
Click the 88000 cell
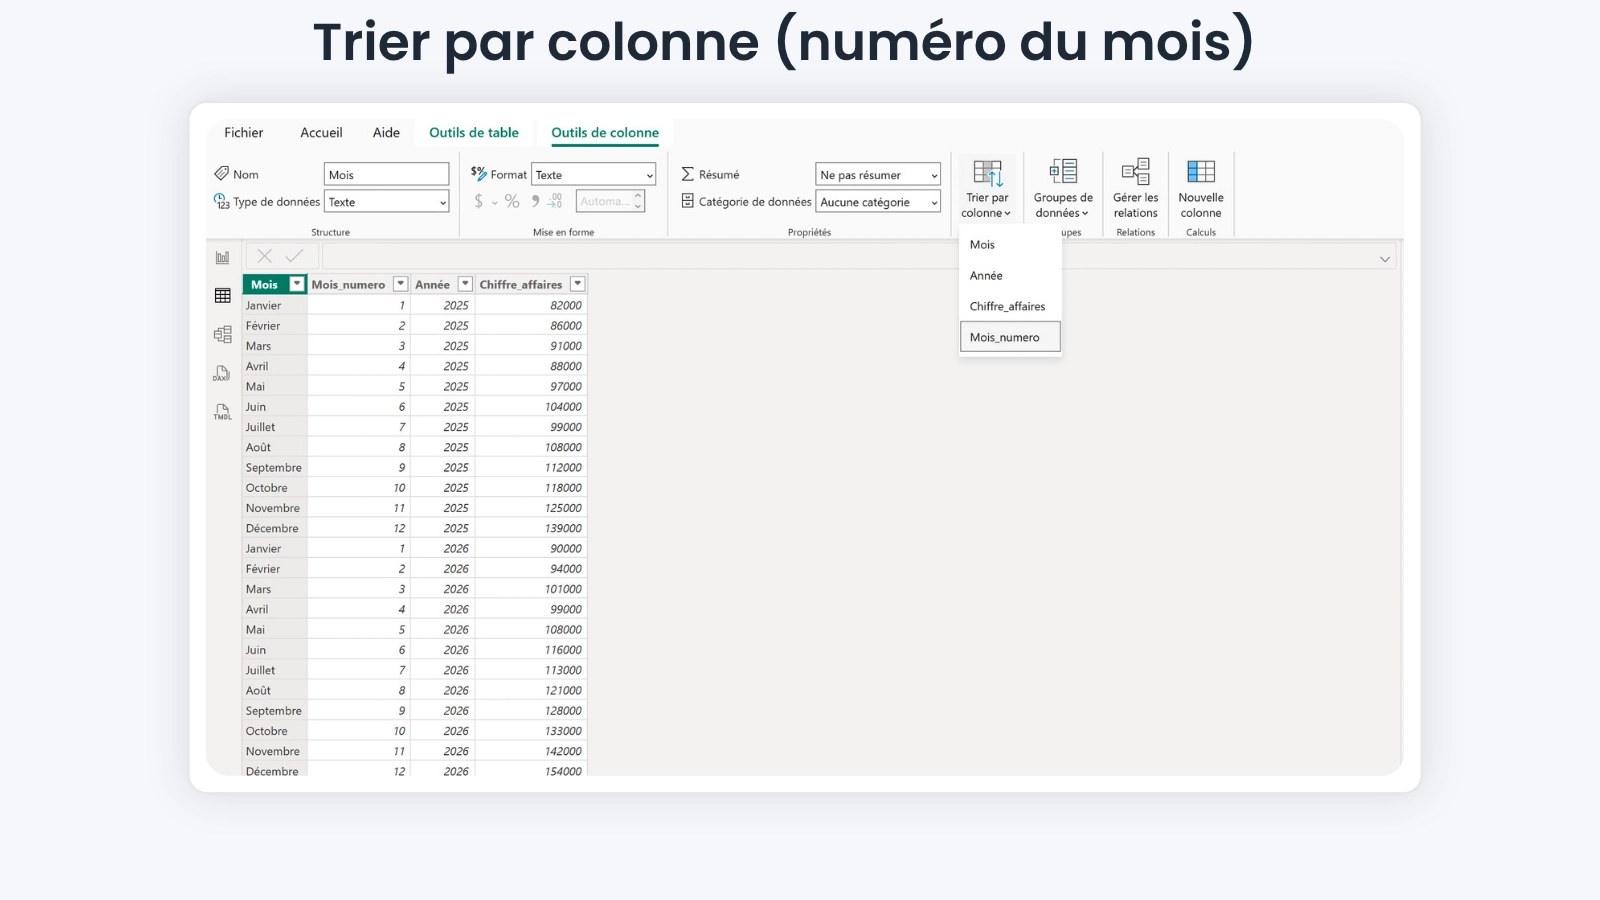[531, 367]
